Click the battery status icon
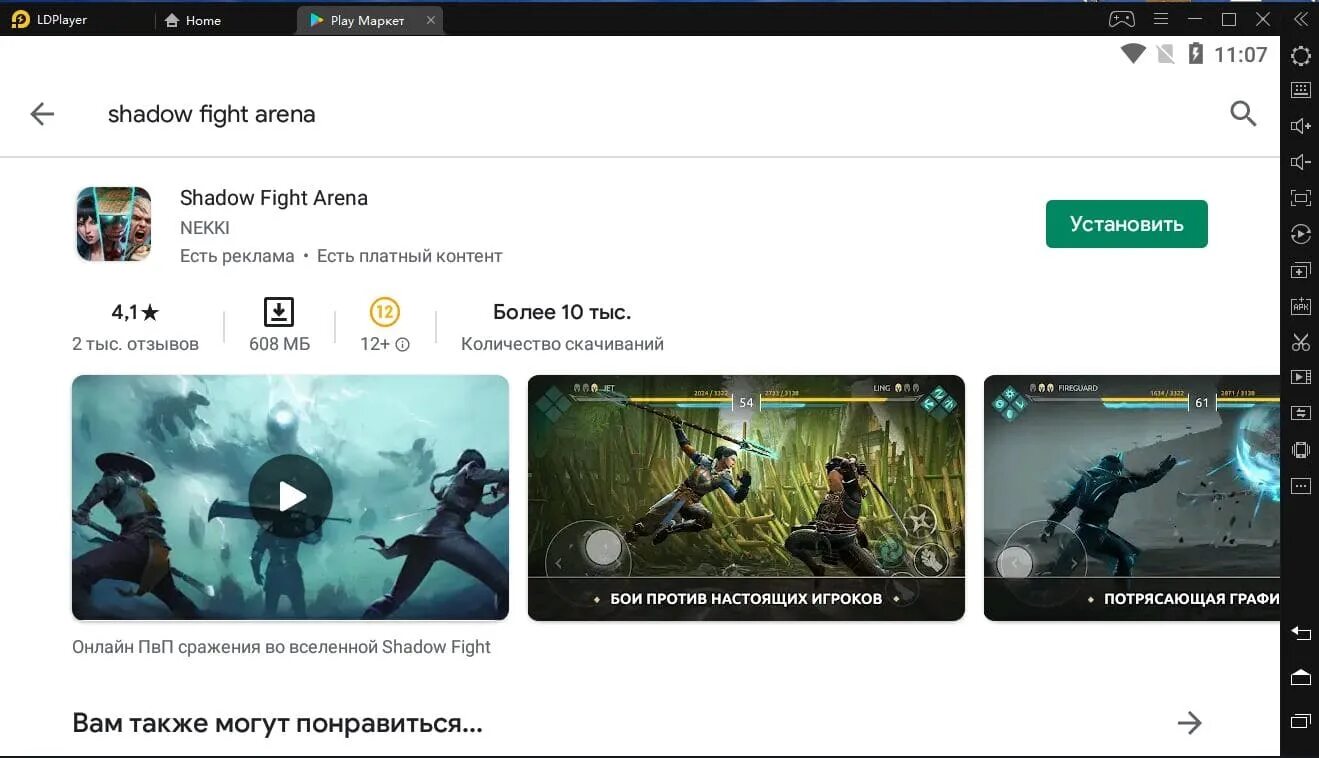Screen dimensions: 1319x758 tap(1195, 54)
